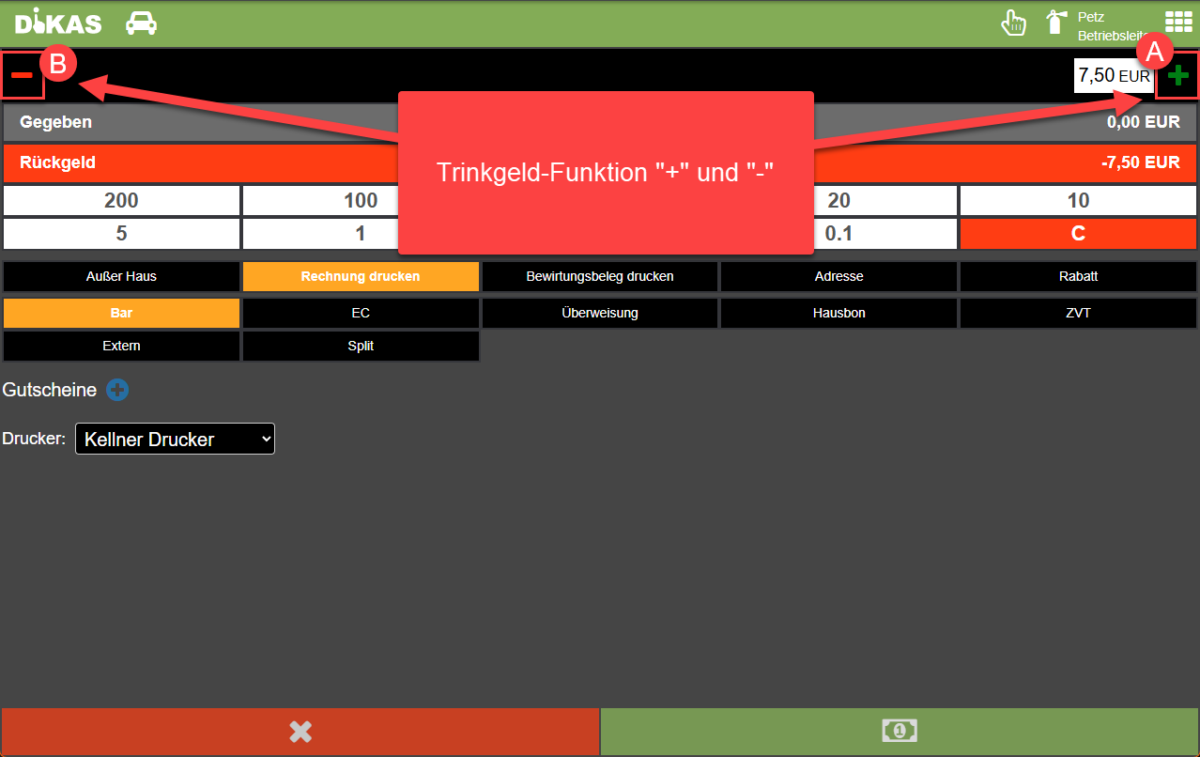Click the fire extinguisher icon
The image size is (1200, 757).
click(x=1054, y=23)
